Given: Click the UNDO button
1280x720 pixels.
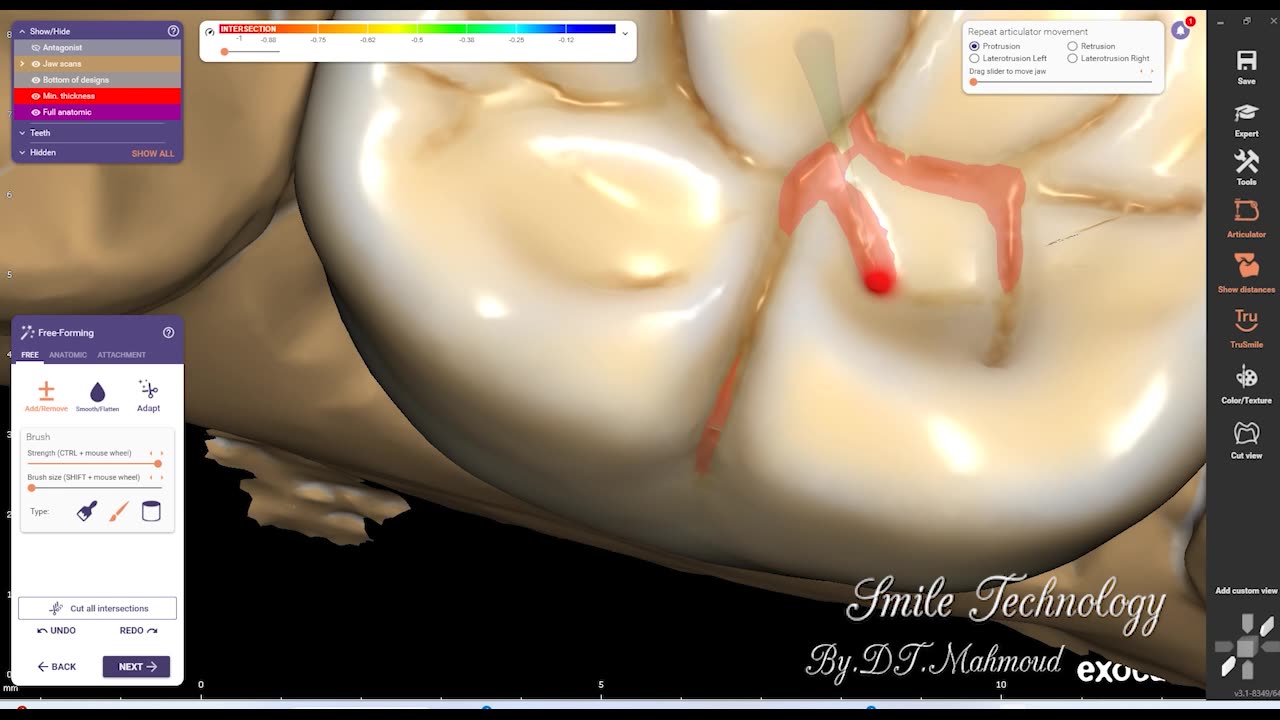Looking at the screenshot, I should (56, 630).
